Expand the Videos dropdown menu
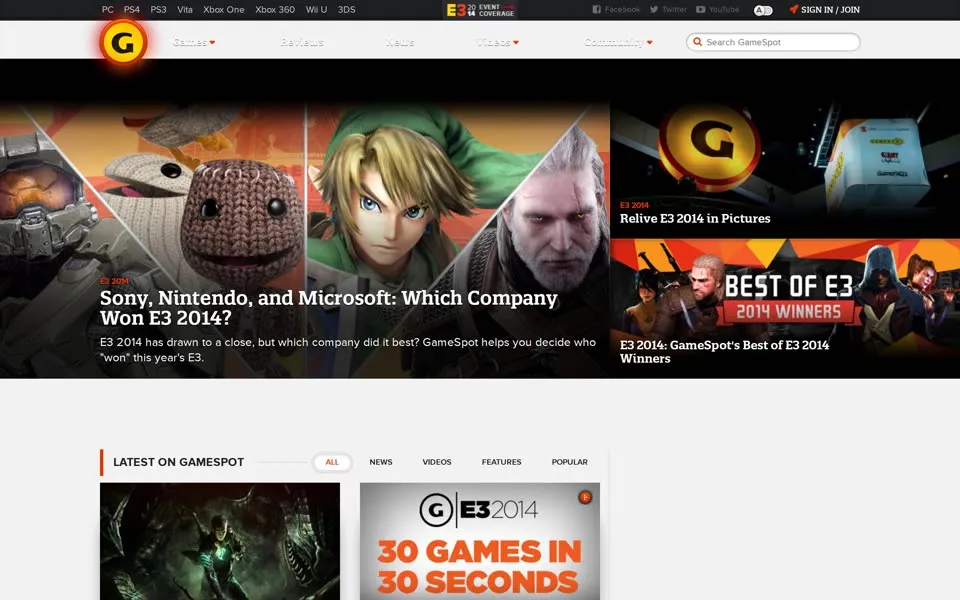 point(498,42)
